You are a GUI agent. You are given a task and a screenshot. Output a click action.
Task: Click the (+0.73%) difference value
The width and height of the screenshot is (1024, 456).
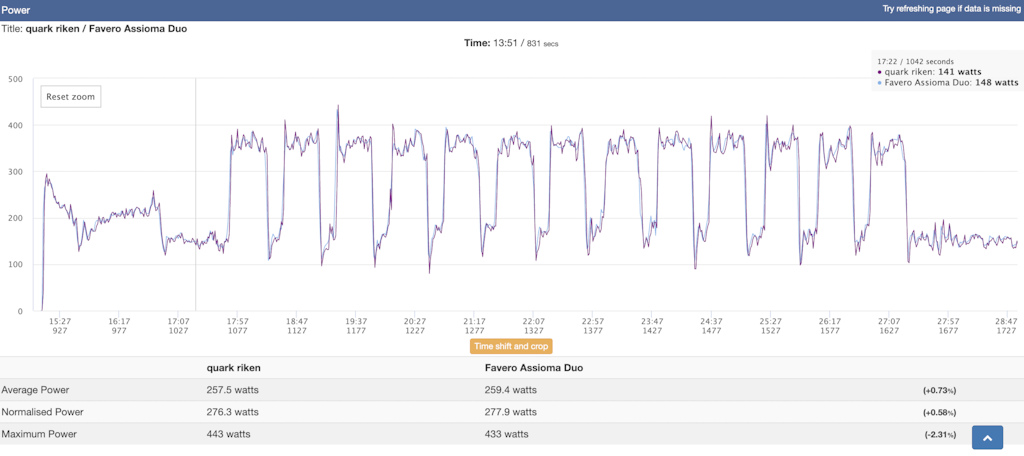[x=940, y=391]
